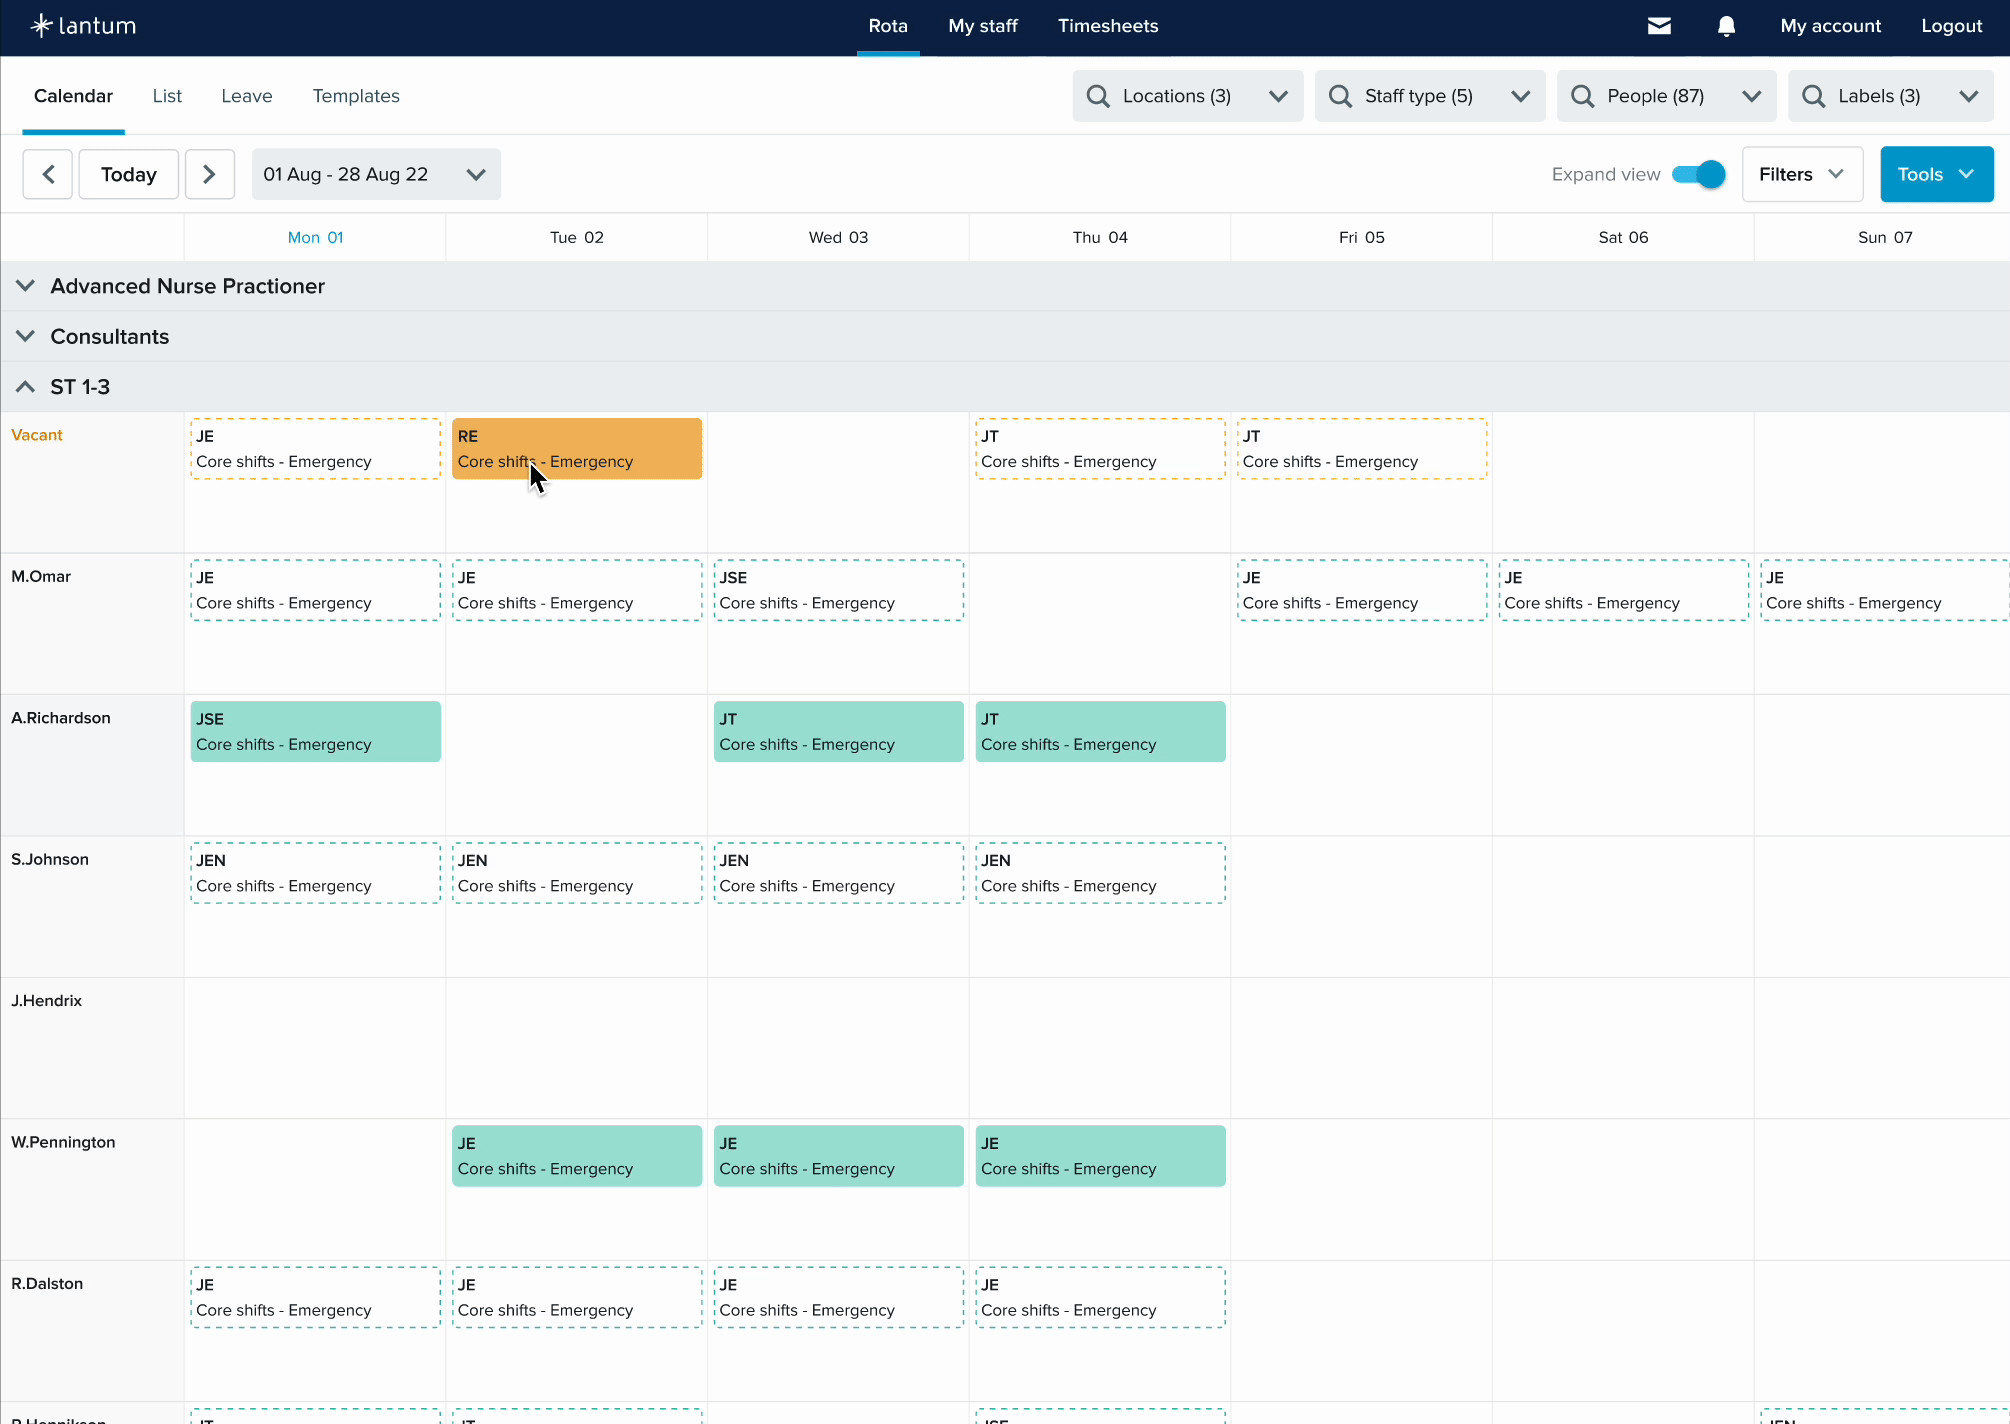Click the search icon in Staff type filter
The height and width of the screenshot is (1424, 2010).
coord(1339,96)
